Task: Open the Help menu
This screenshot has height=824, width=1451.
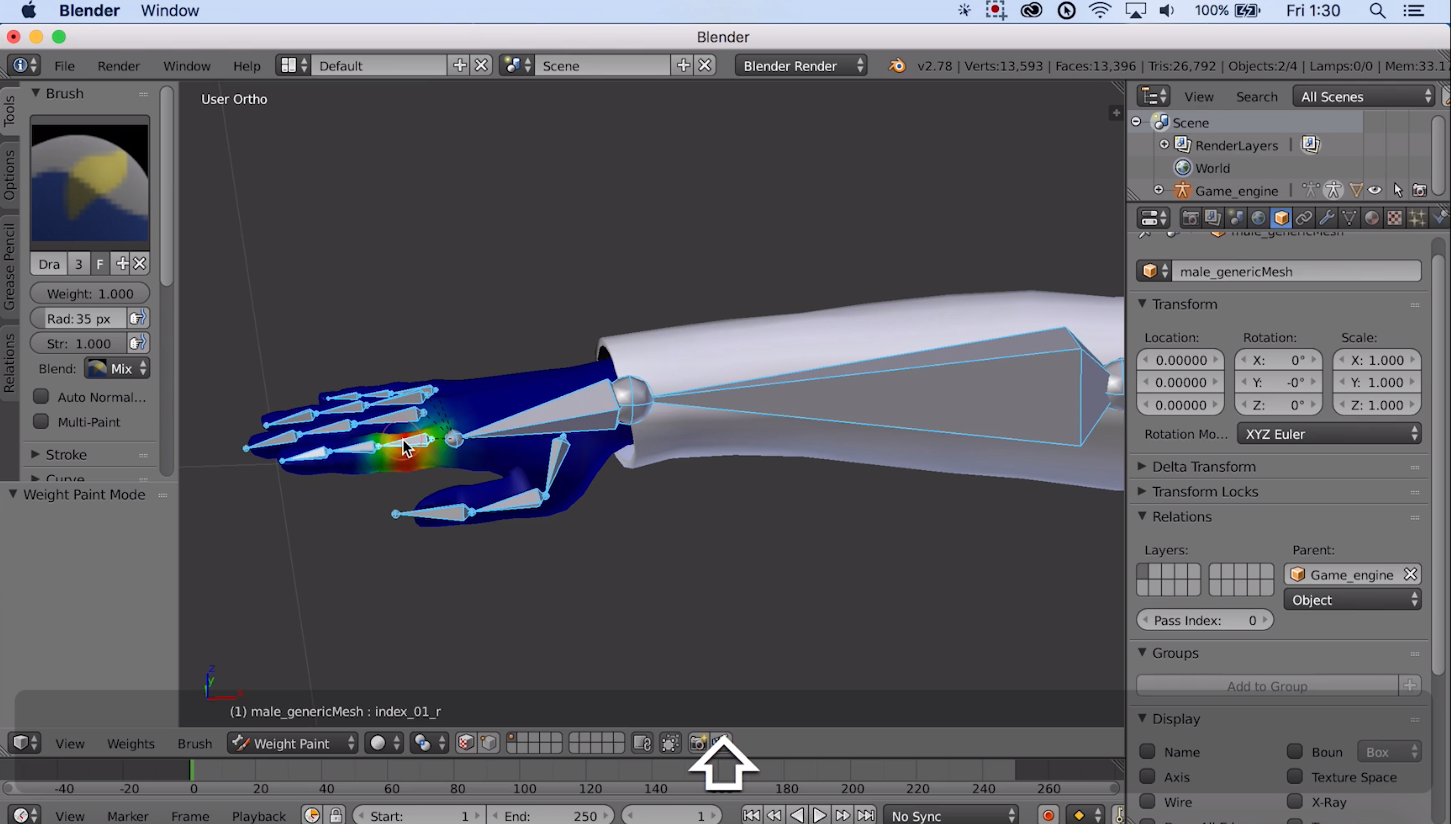Action: tap(247, 65)
